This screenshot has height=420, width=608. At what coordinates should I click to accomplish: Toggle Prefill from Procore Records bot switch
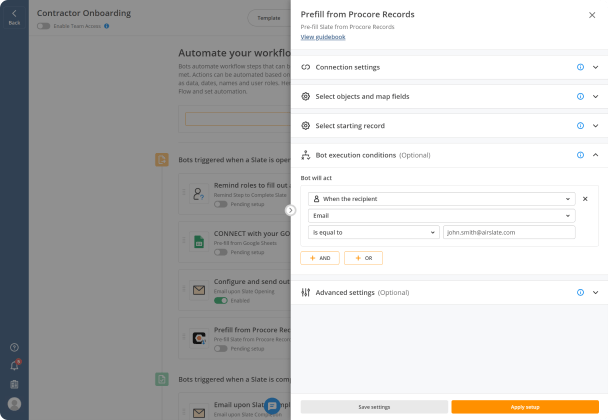coord(221,349)
